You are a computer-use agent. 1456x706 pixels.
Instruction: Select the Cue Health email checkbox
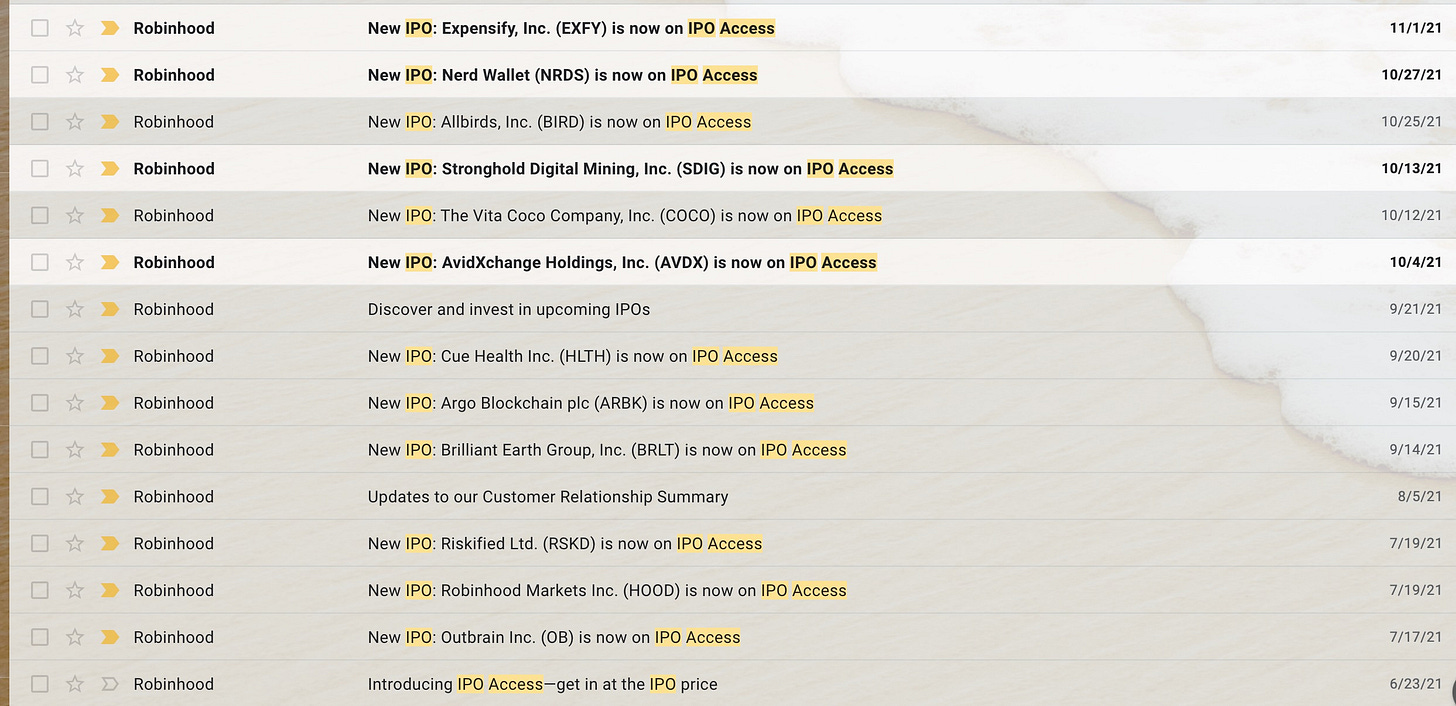(40, 356)
